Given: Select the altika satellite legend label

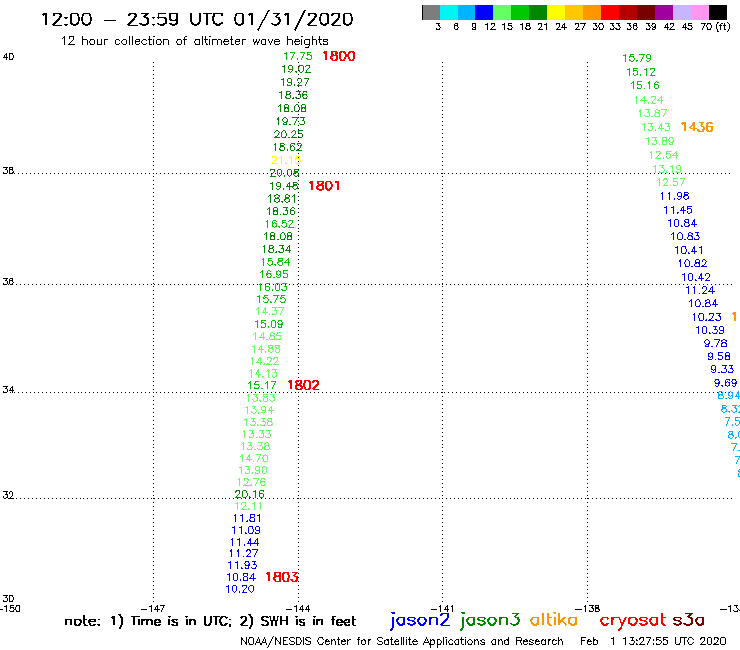Looking at the screenshot, I should click(554, 619).
